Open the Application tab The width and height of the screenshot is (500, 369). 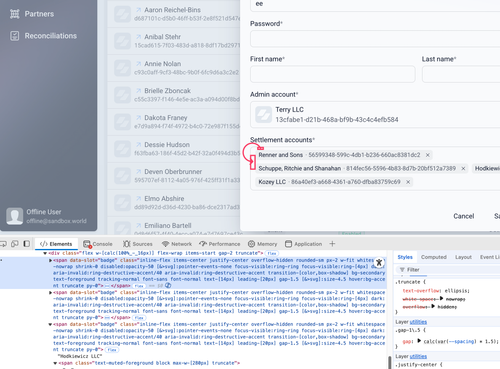point(304,244)
